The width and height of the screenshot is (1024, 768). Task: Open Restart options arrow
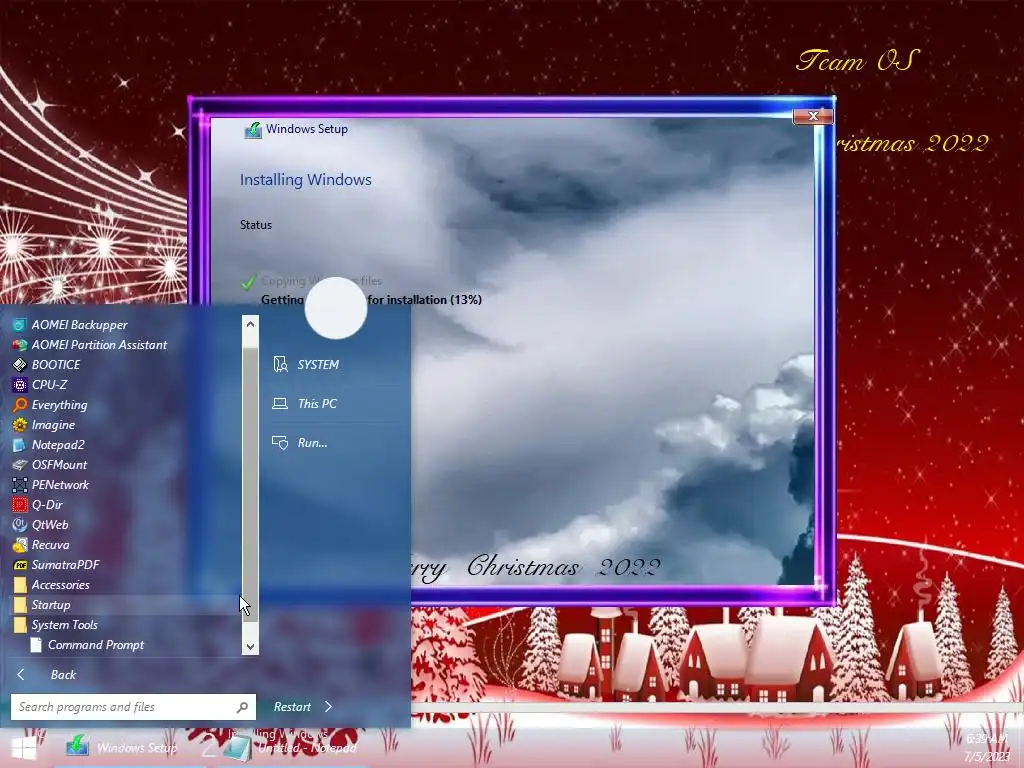point(328,707)
